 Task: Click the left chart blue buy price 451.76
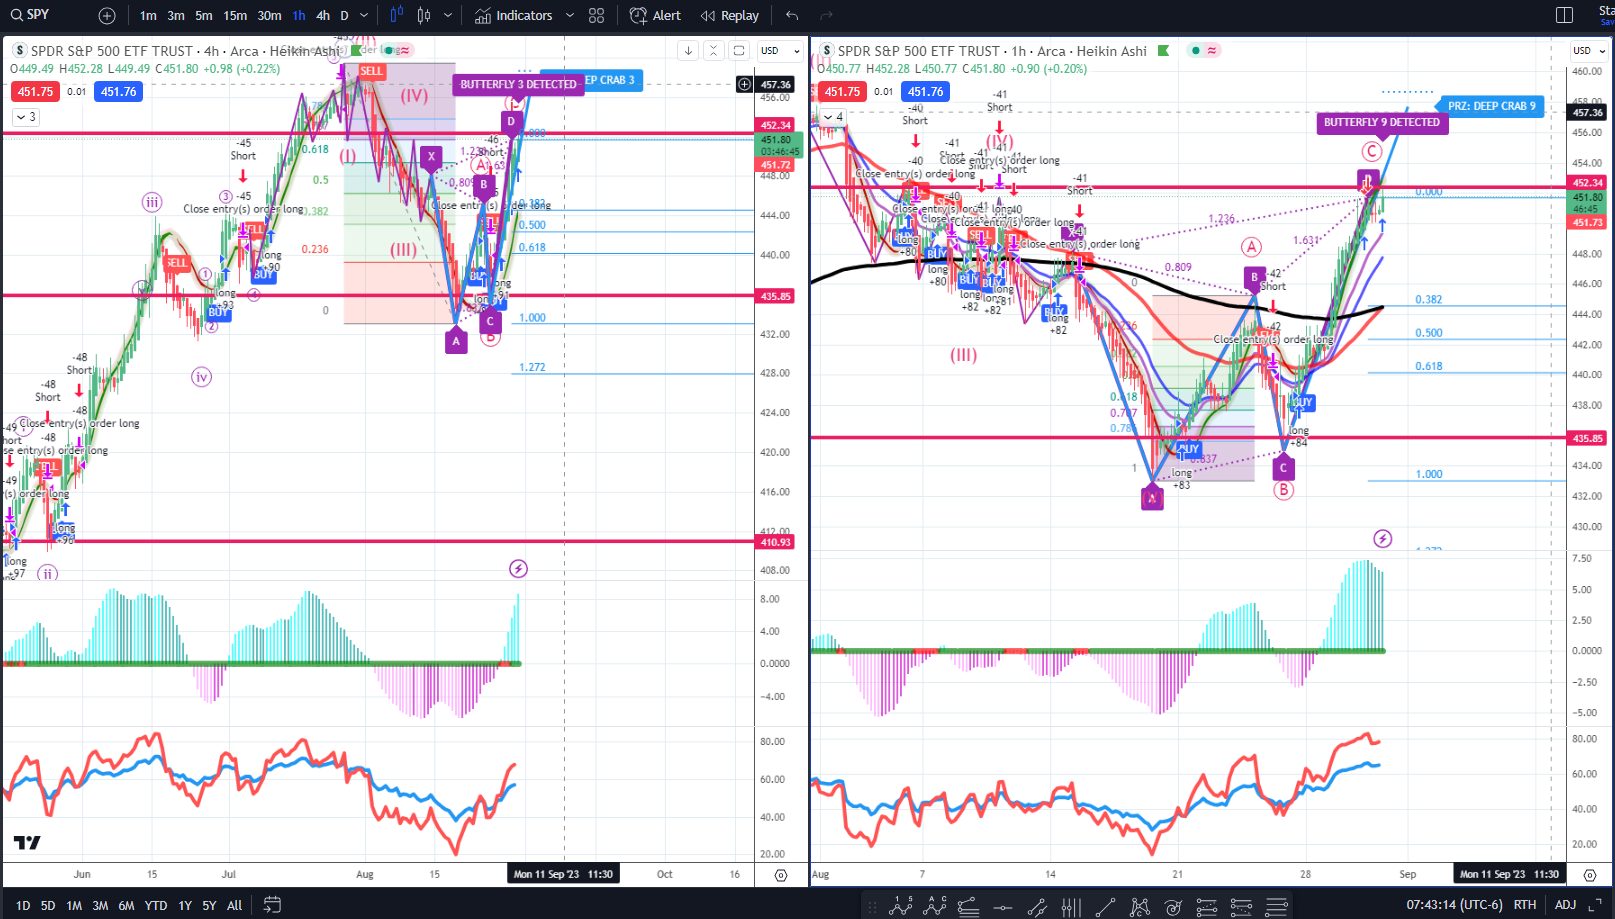click(118, 92)
